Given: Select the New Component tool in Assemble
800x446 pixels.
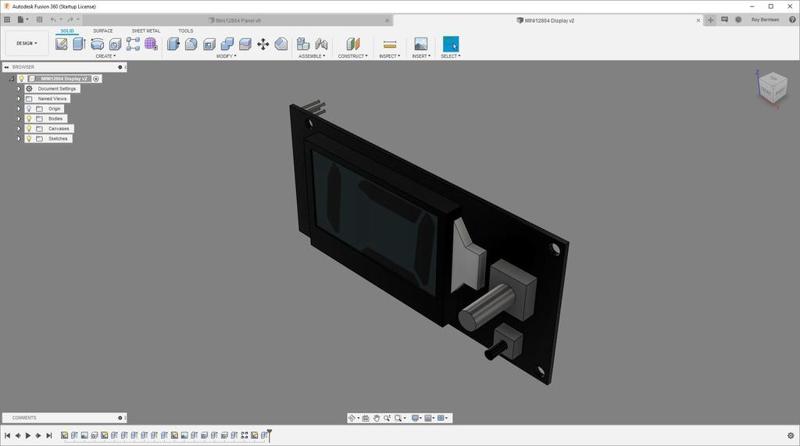Looking at the screenshot, I should pyautogui.click(x=303, y=44).
